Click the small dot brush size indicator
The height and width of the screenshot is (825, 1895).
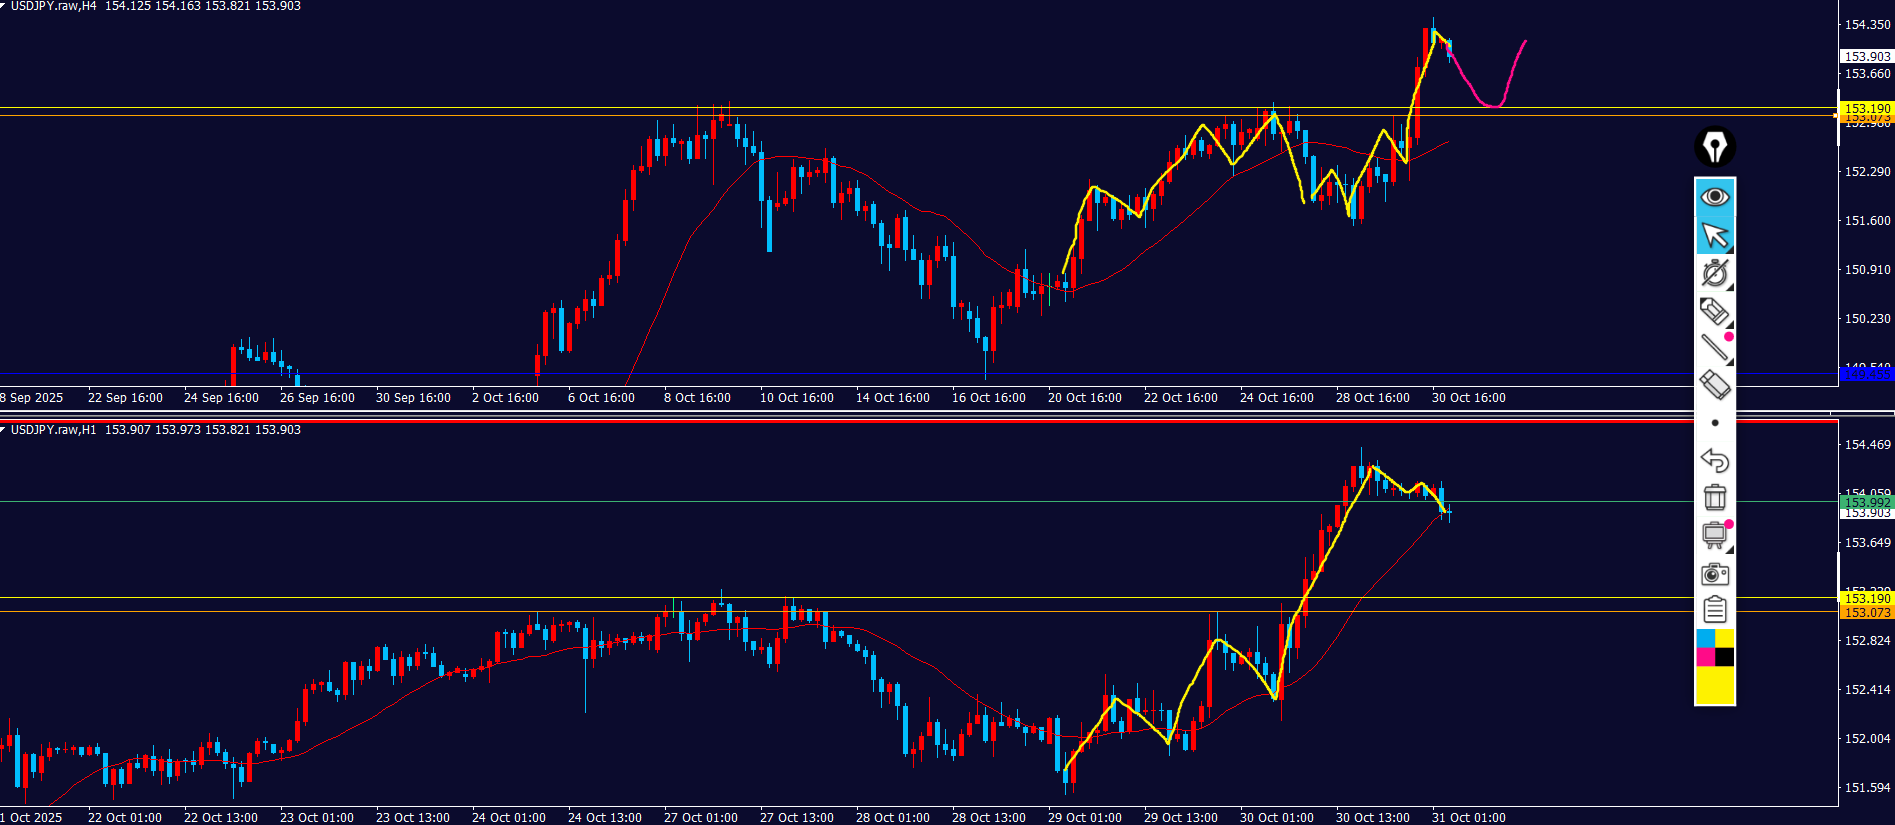point(1714,423)
